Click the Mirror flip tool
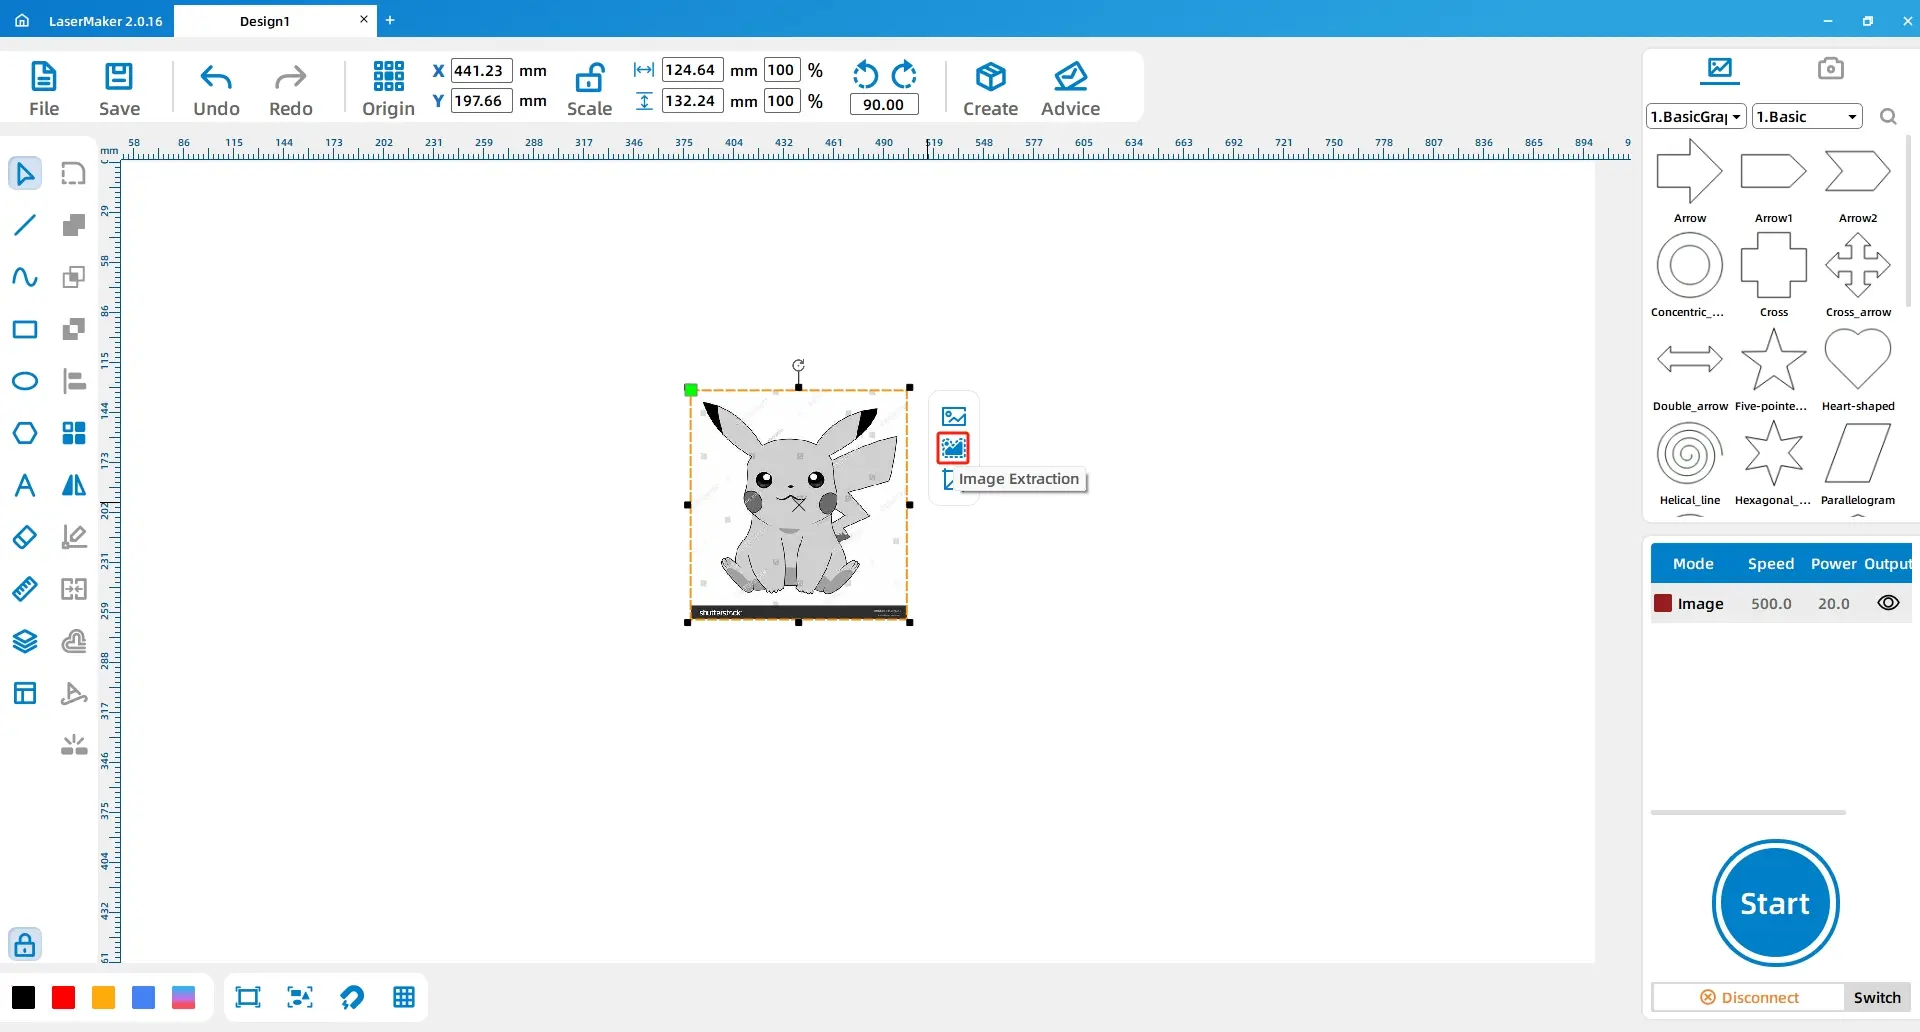This screenshot has width=1920, height=1032. (74, 485)
